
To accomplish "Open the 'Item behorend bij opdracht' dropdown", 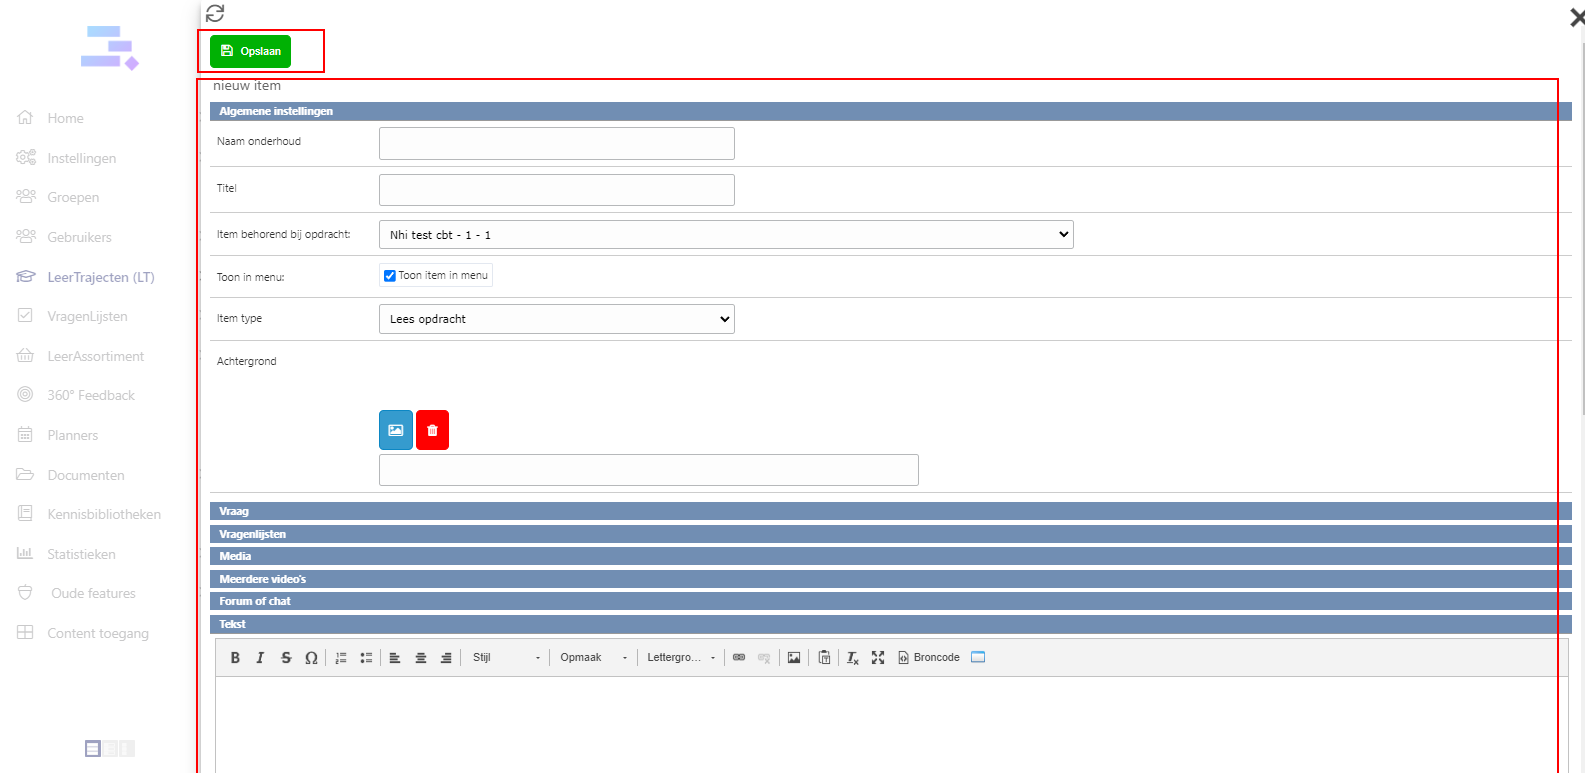I will point(726,235).
